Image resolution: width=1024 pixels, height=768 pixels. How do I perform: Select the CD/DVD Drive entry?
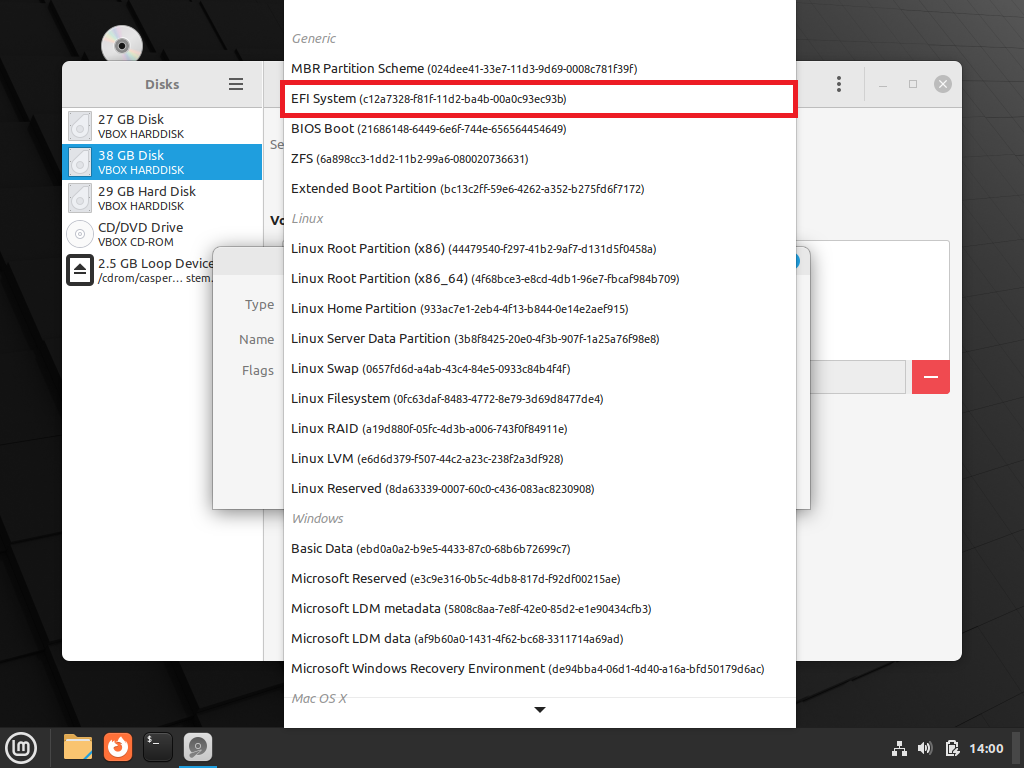coord(162,234)
